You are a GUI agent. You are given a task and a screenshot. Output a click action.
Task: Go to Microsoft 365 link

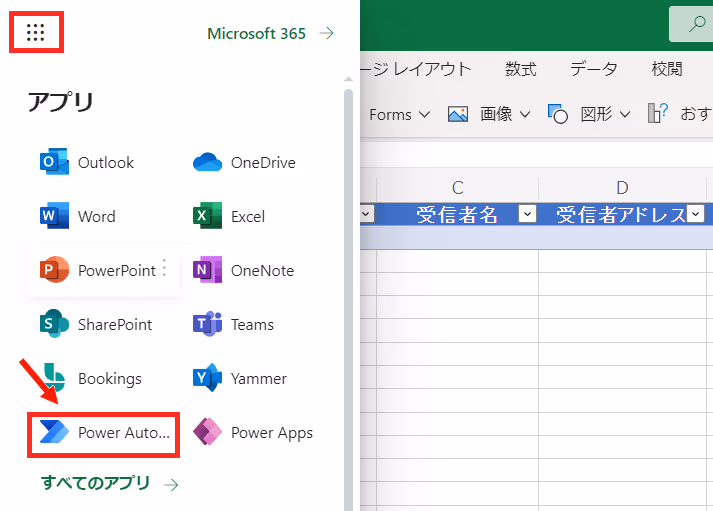pyautogui.click(x=271, y=33)
